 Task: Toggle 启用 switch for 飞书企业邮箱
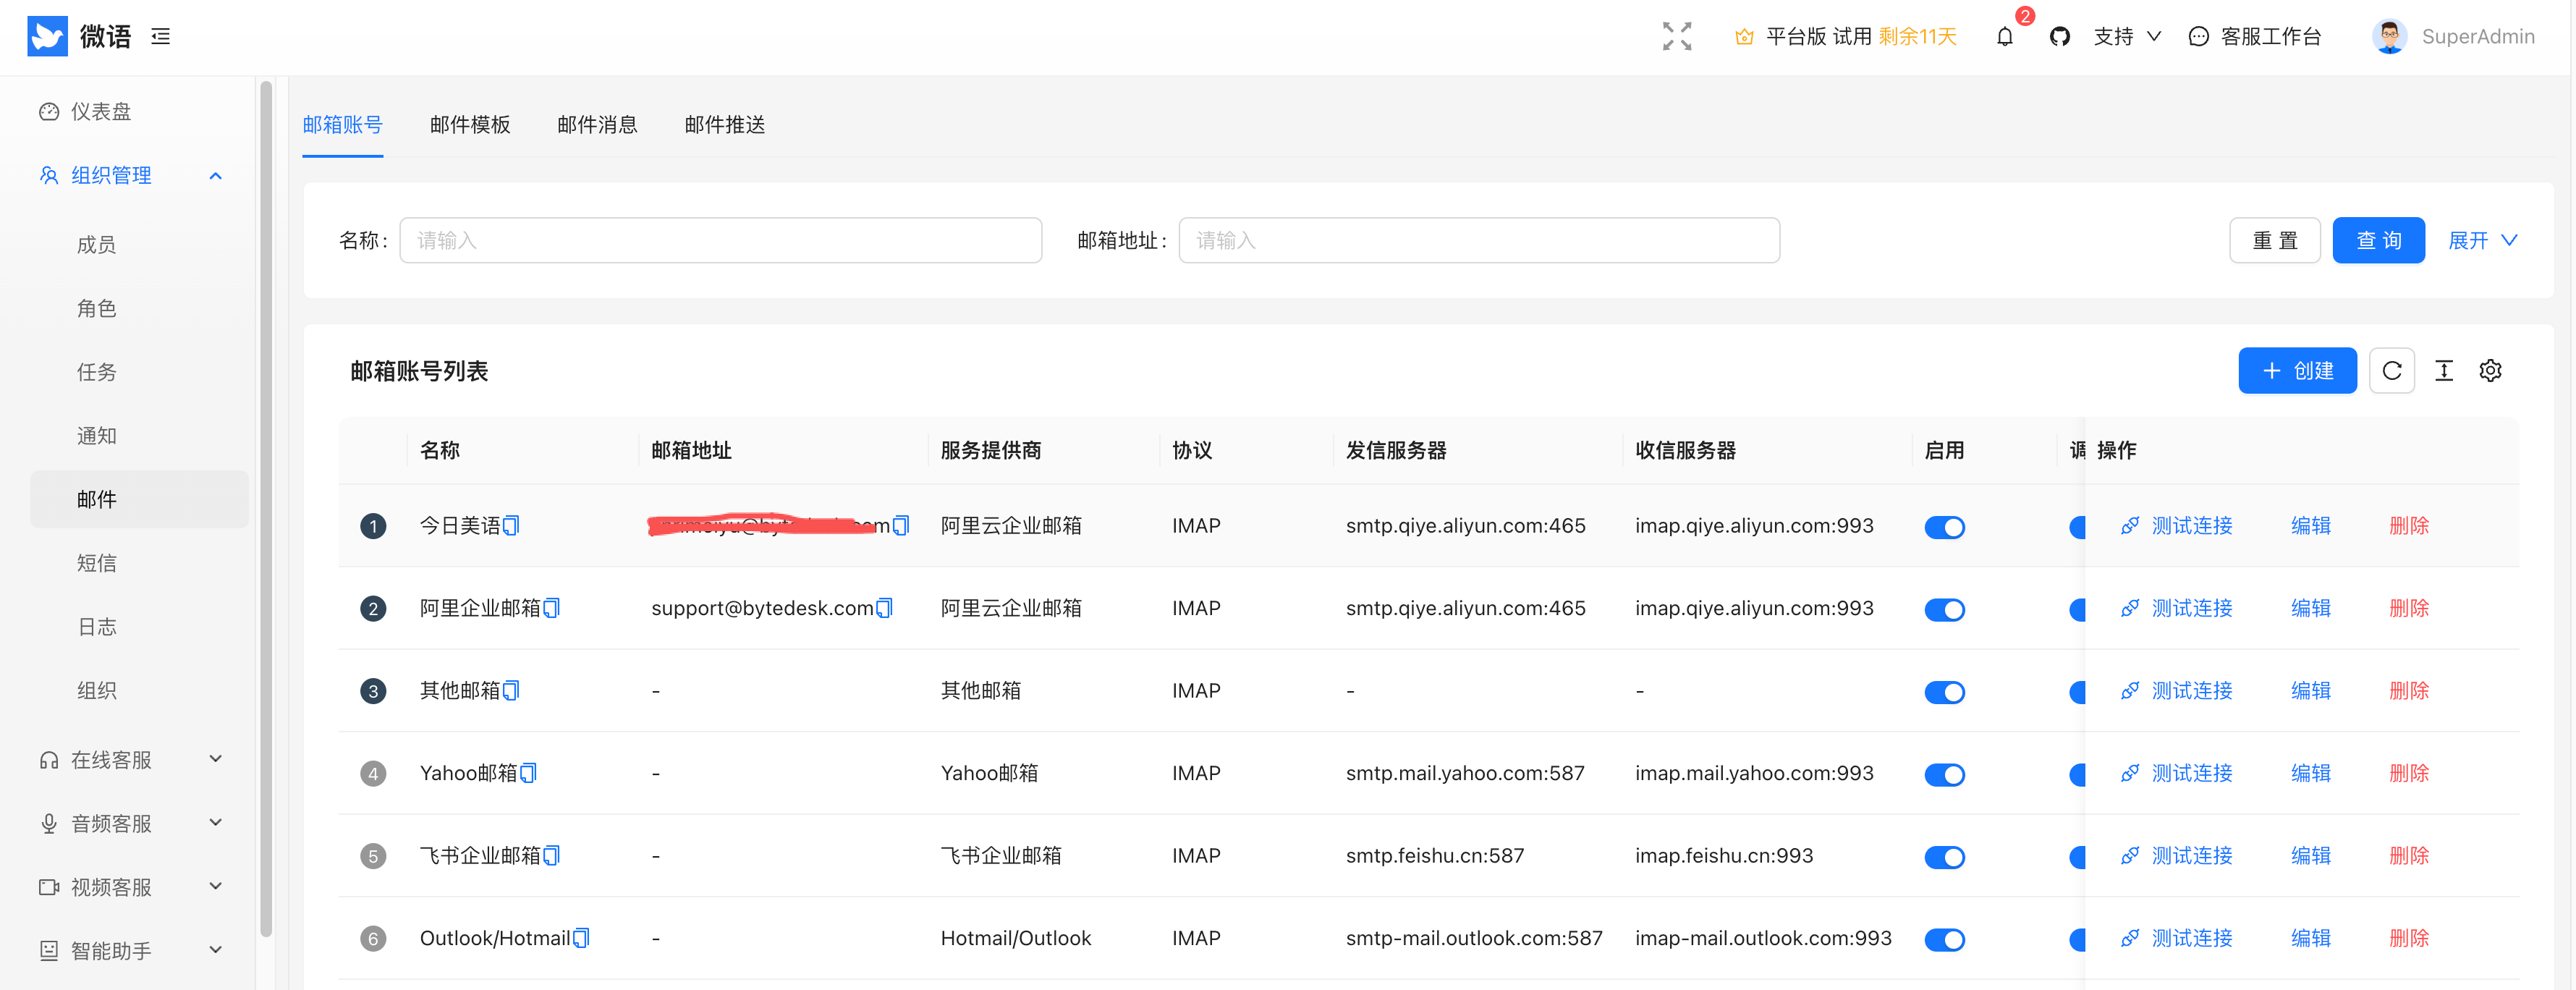point(1944,857)
